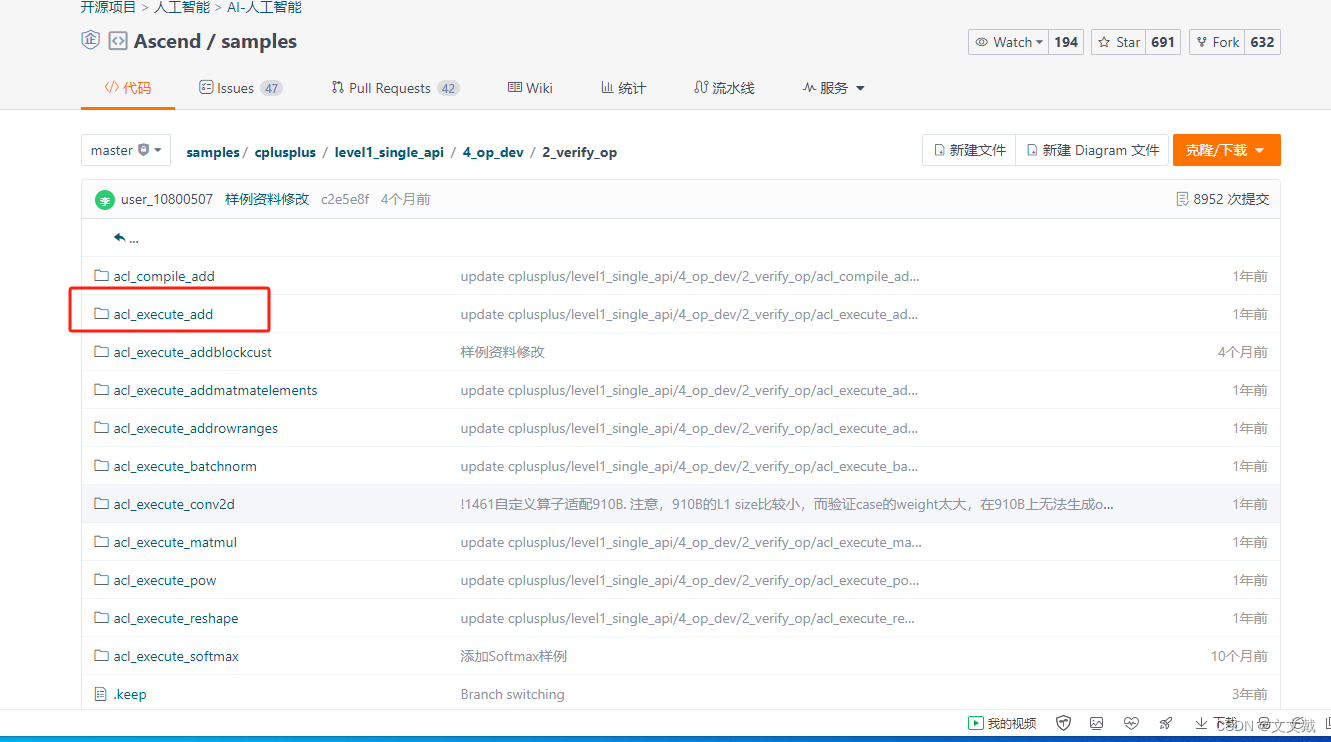Open the acl_execute_pow folder
1331x742 pixels.
(x=165, y=580)
